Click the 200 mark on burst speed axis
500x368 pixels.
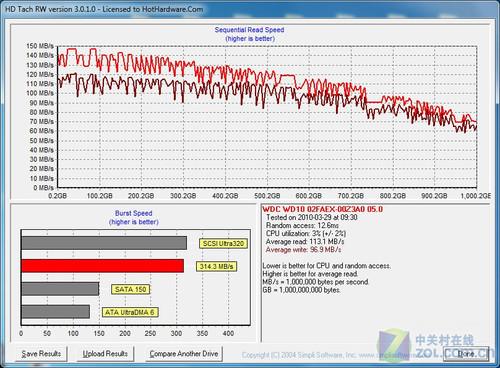pyautogui.click(x=125, y=333)
